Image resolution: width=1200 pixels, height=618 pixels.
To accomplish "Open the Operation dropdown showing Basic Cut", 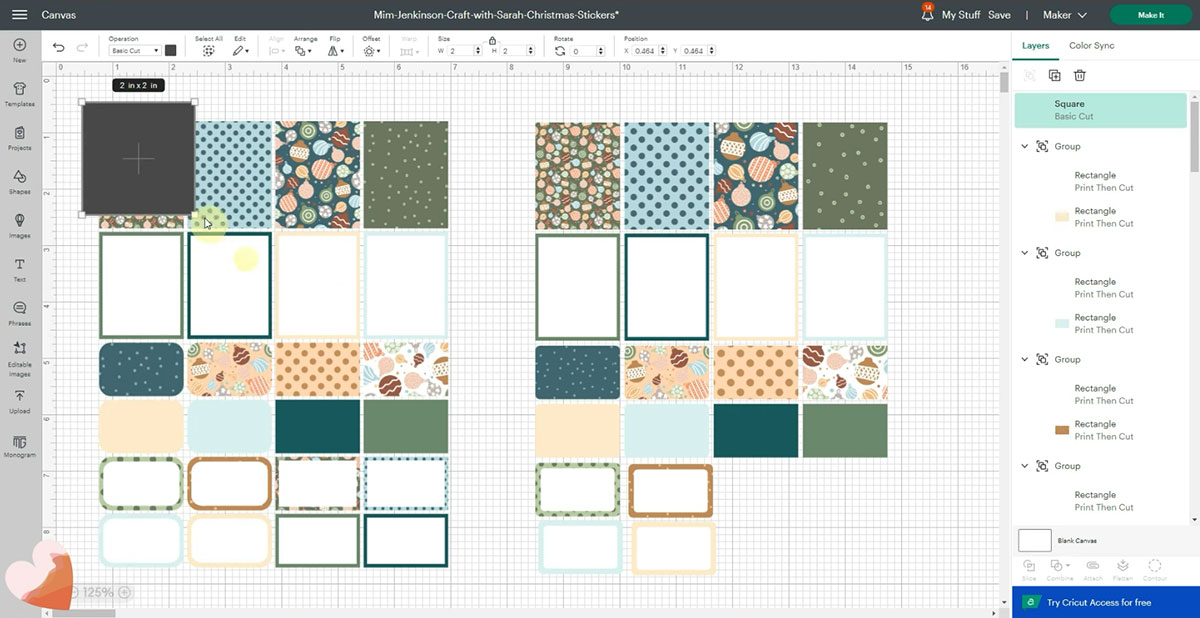I will [x=134, y=50].
